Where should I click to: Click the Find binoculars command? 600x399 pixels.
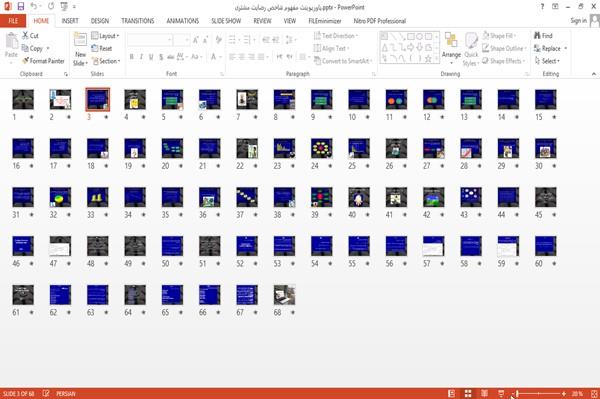click(x=543, y=36)
